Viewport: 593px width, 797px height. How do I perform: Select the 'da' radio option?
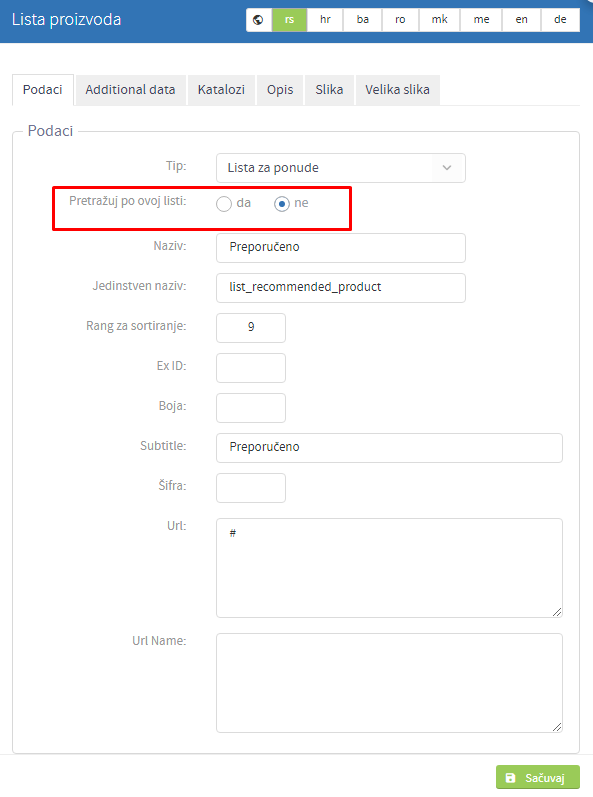tap(224, 204)
